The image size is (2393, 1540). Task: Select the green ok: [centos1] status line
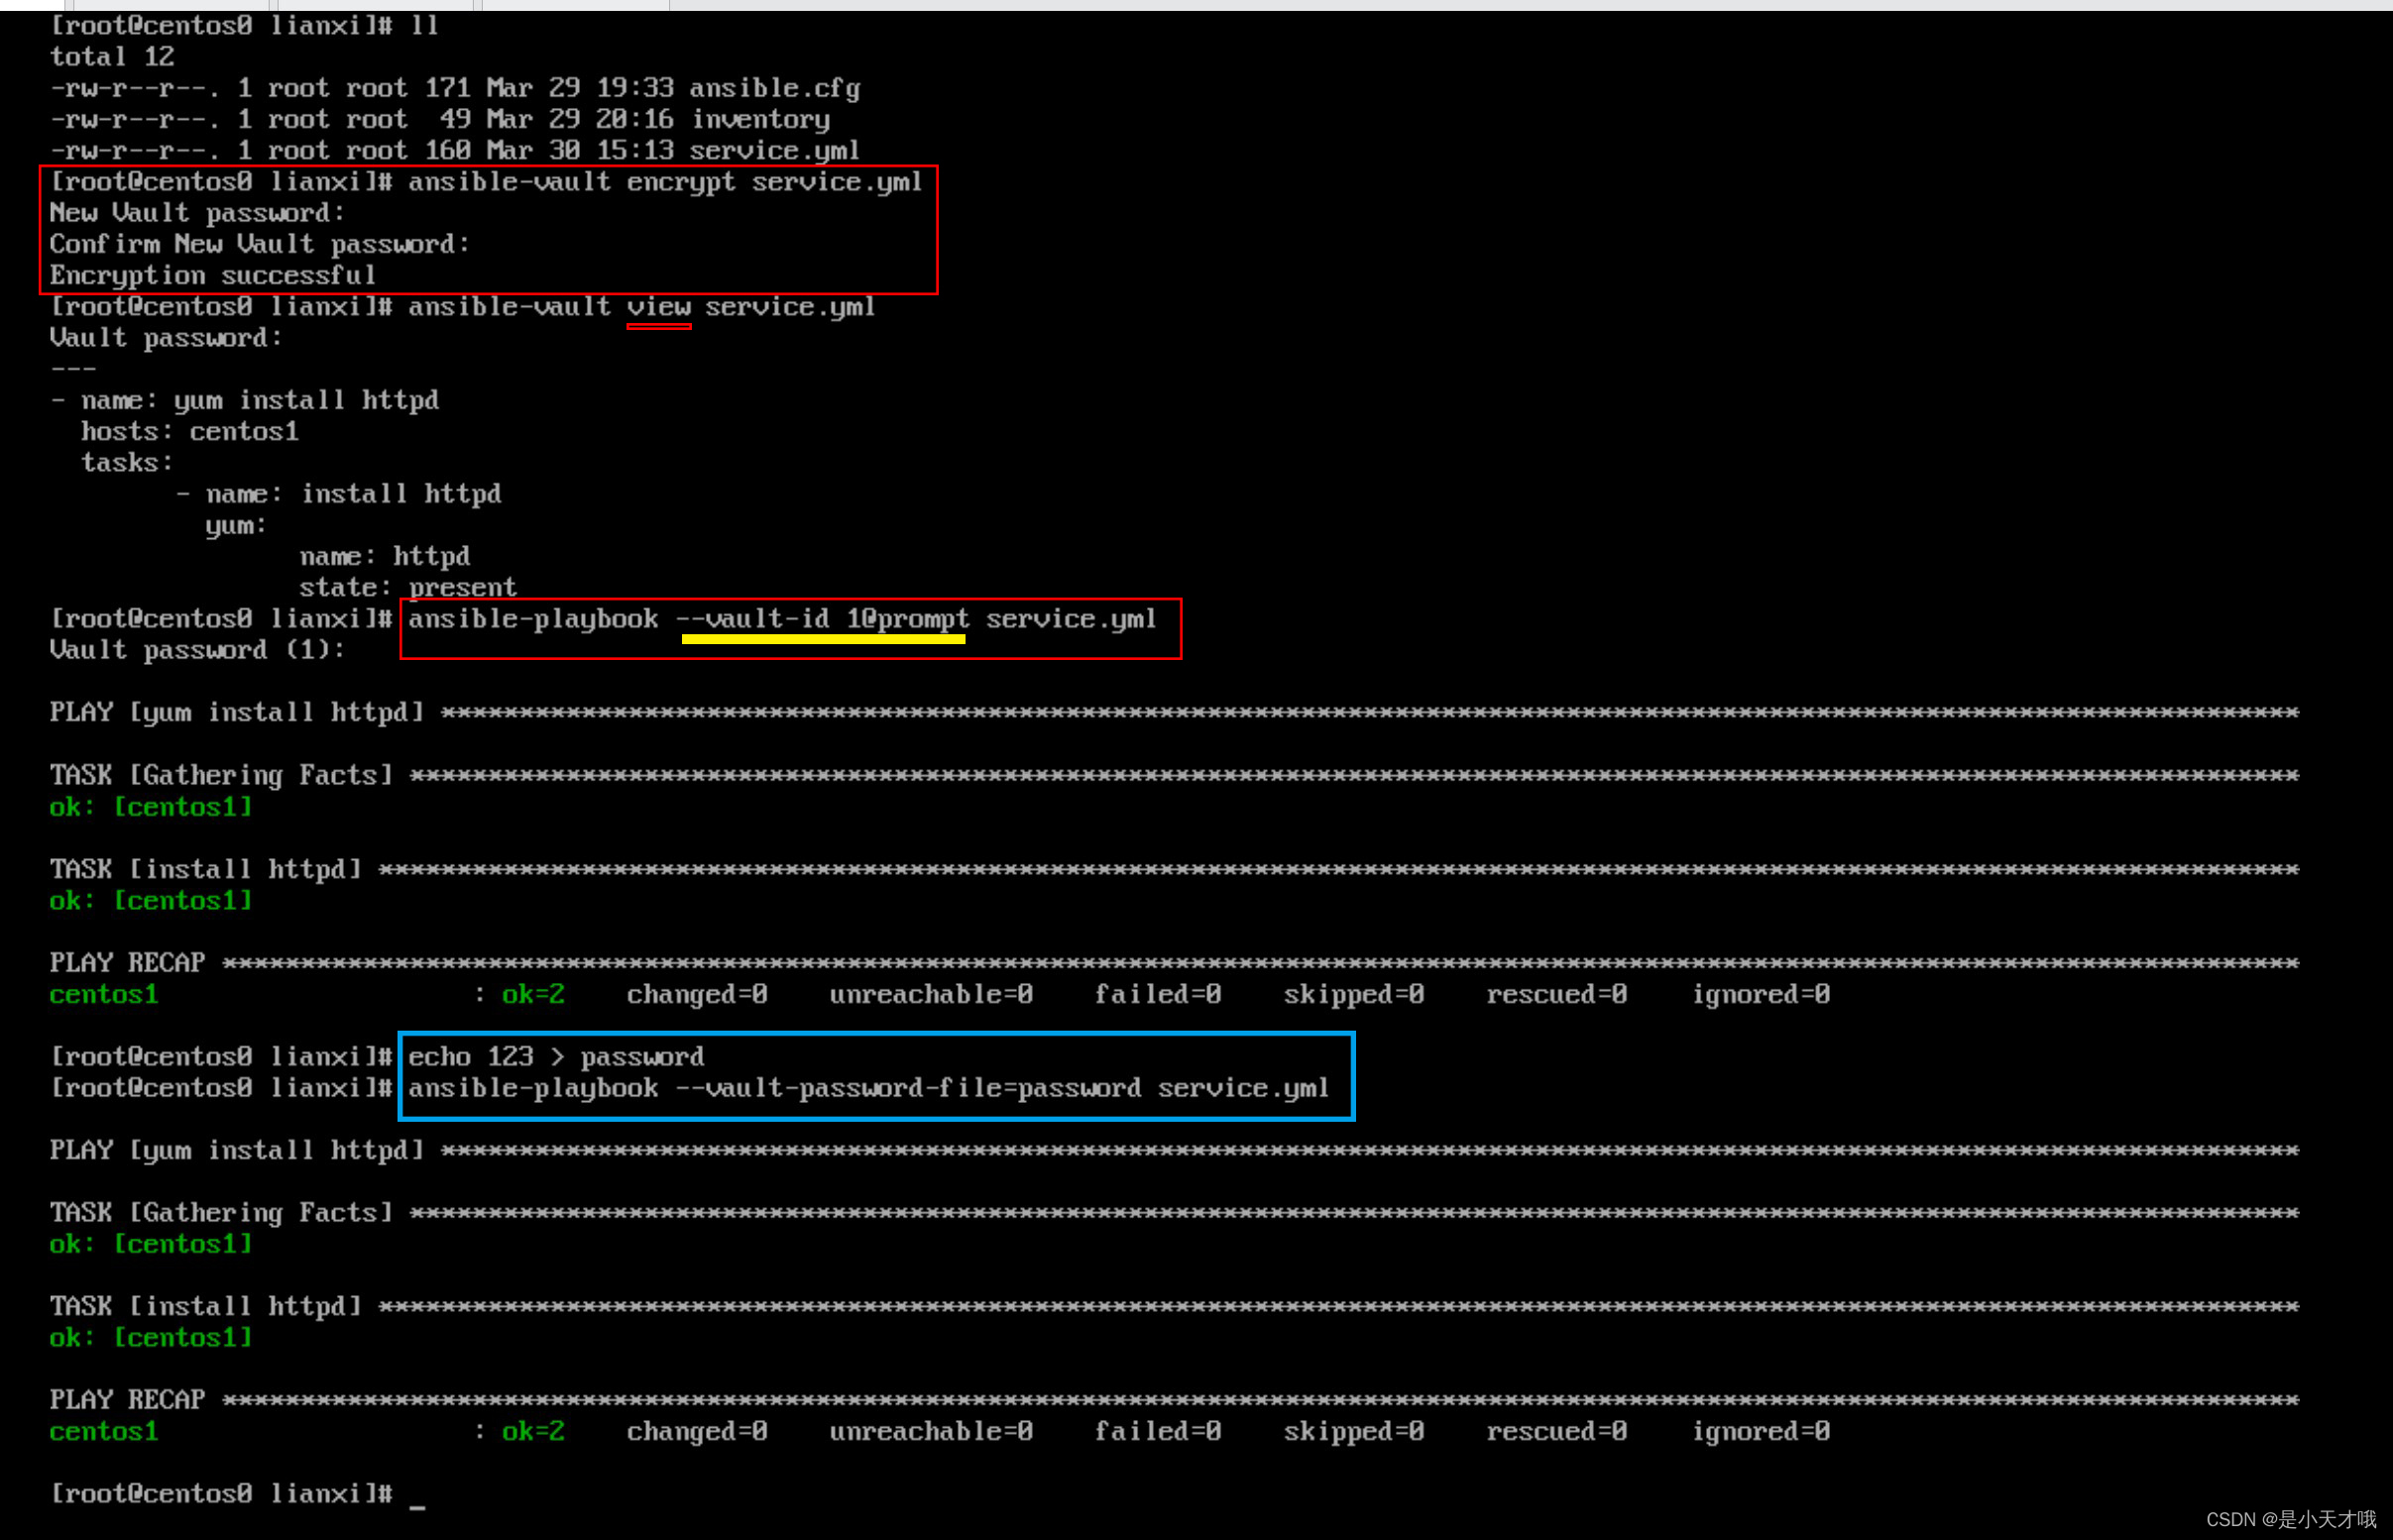coord(150,806)
